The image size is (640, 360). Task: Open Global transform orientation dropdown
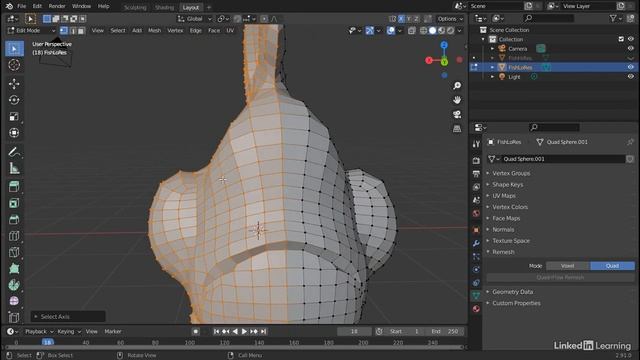point(194,19)
